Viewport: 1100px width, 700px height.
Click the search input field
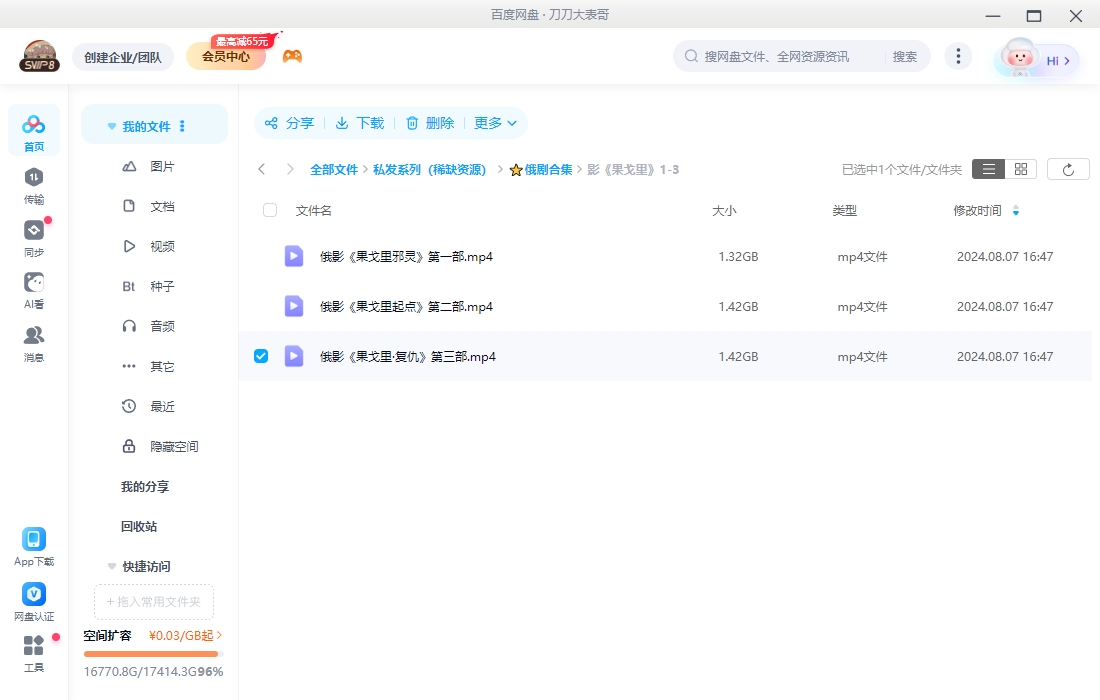(x=790, y=56)
